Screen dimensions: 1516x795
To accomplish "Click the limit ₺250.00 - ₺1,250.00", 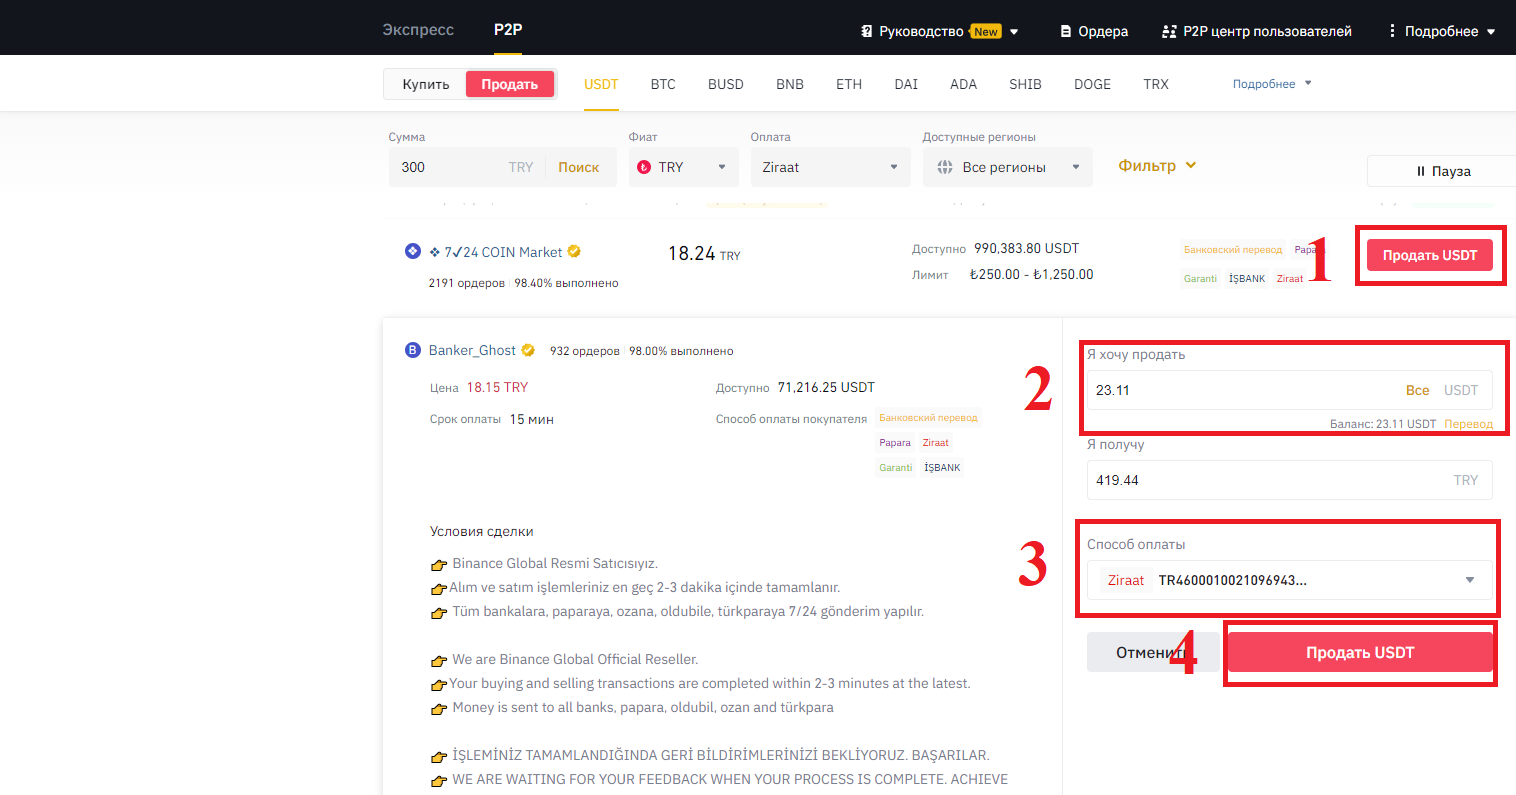I will (x=1031, y=274).
